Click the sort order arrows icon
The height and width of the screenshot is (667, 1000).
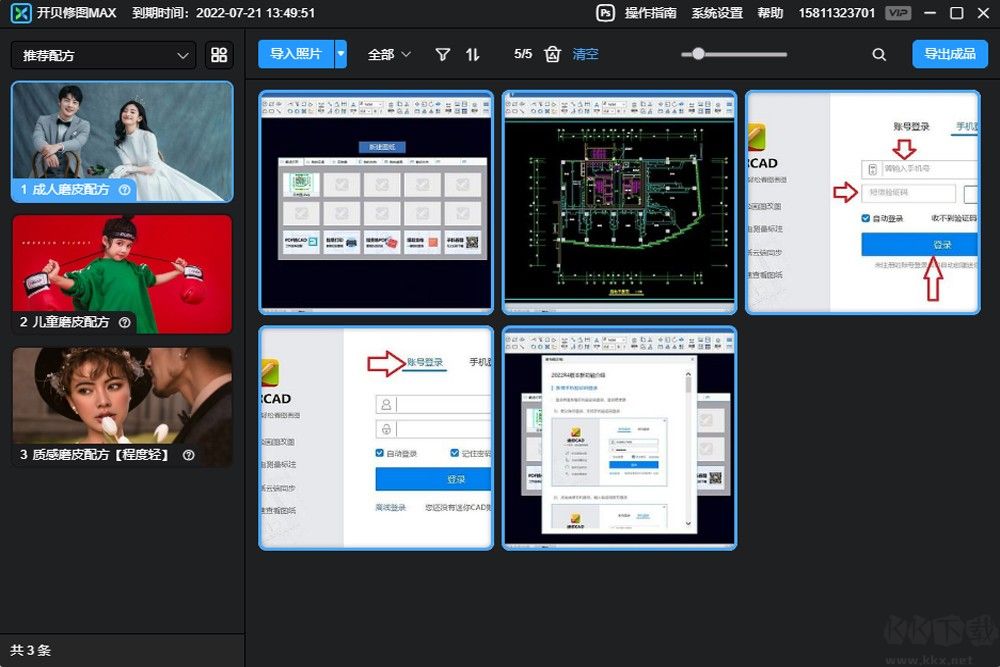coord(473,55)
